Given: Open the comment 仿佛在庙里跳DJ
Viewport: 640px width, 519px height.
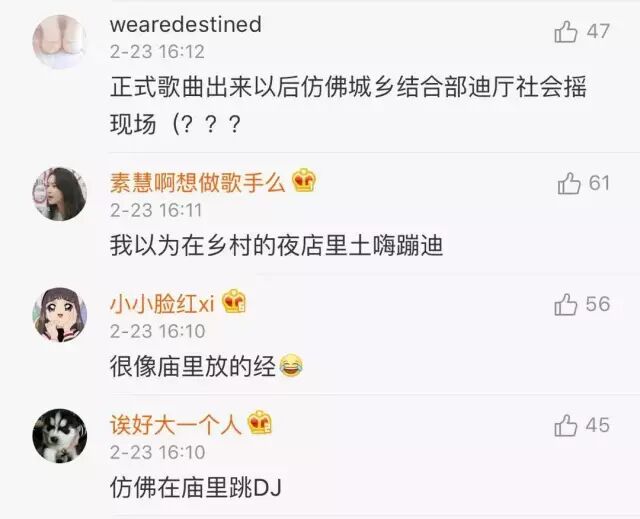Looking at the screenshot, I should click(196, 488).
